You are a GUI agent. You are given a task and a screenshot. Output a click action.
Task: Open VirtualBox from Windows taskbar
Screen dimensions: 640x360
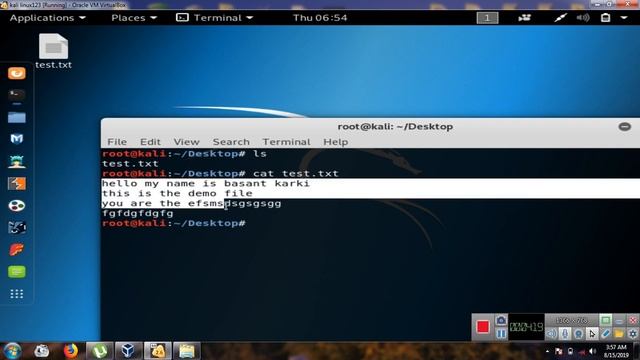[x=129, y=351]
